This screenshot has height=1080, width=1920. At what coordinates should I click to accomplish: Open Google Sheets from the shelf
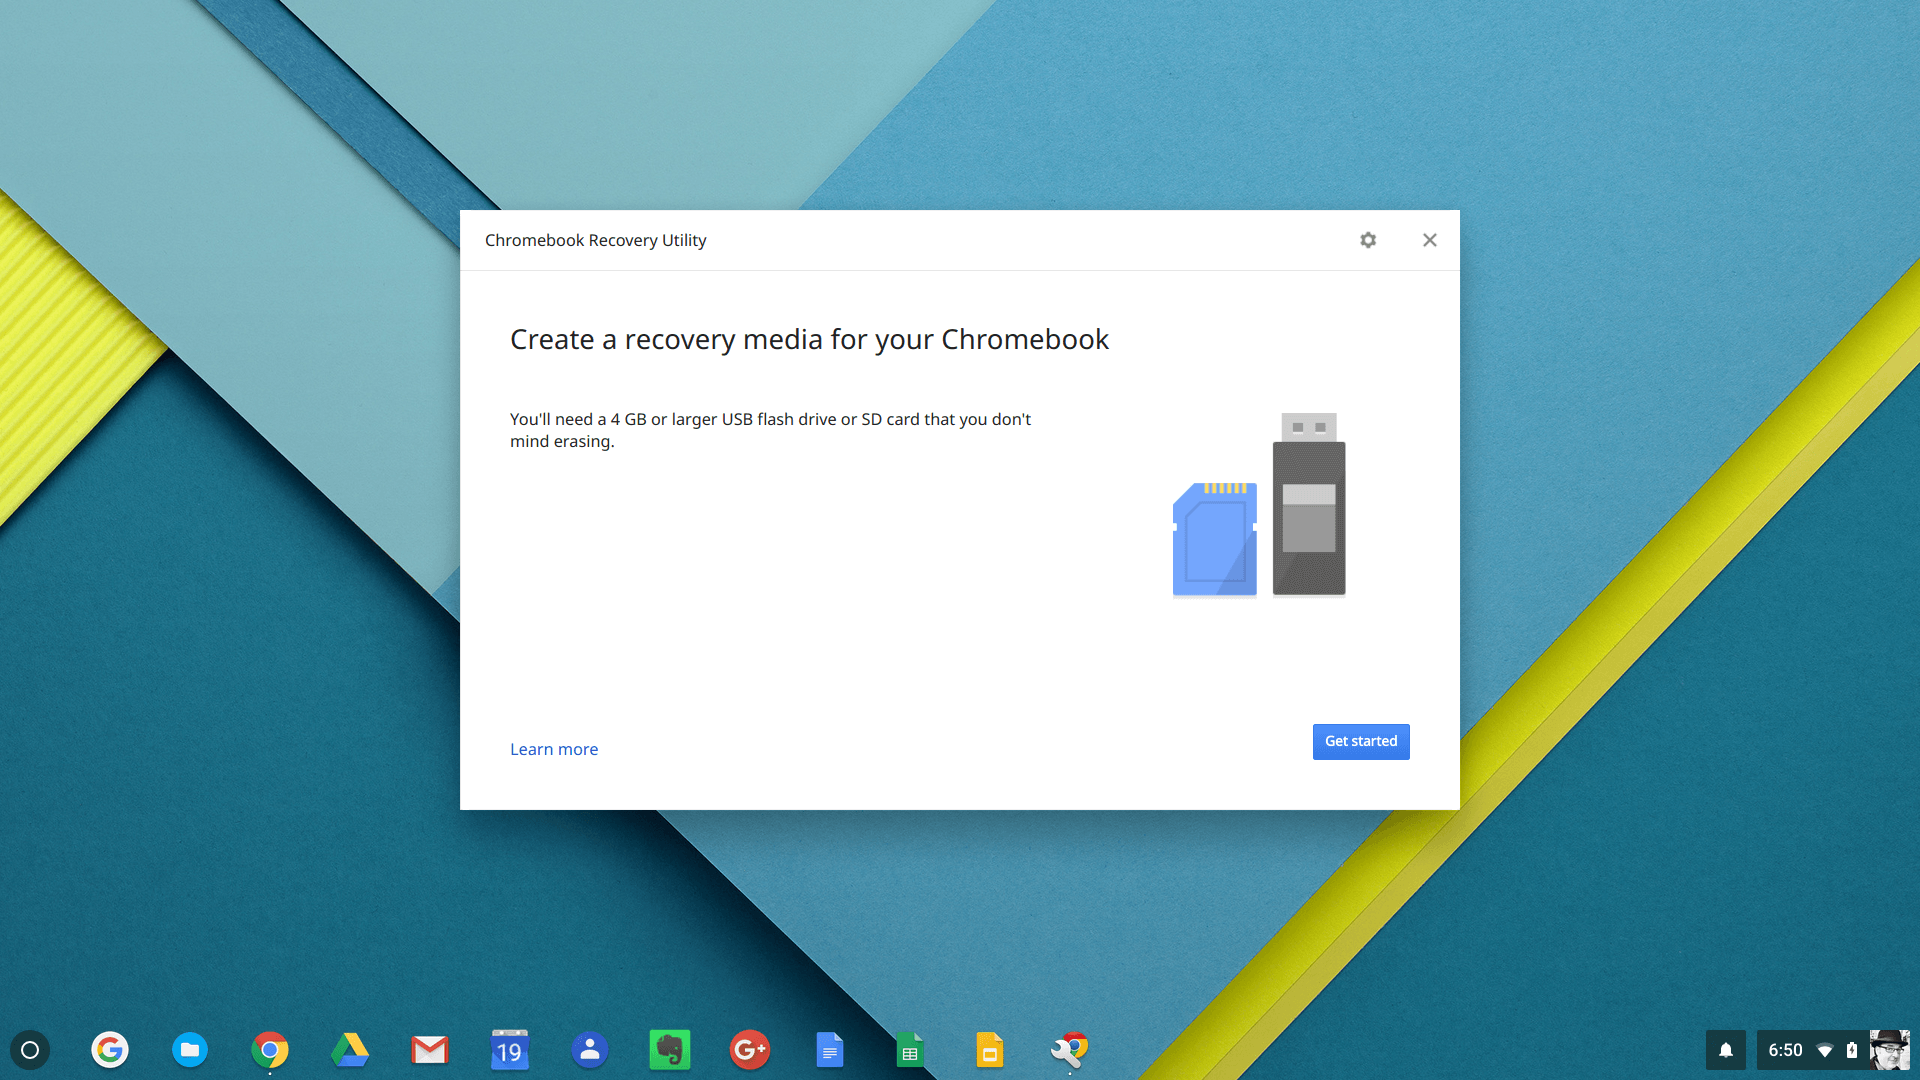(910, 1050)
